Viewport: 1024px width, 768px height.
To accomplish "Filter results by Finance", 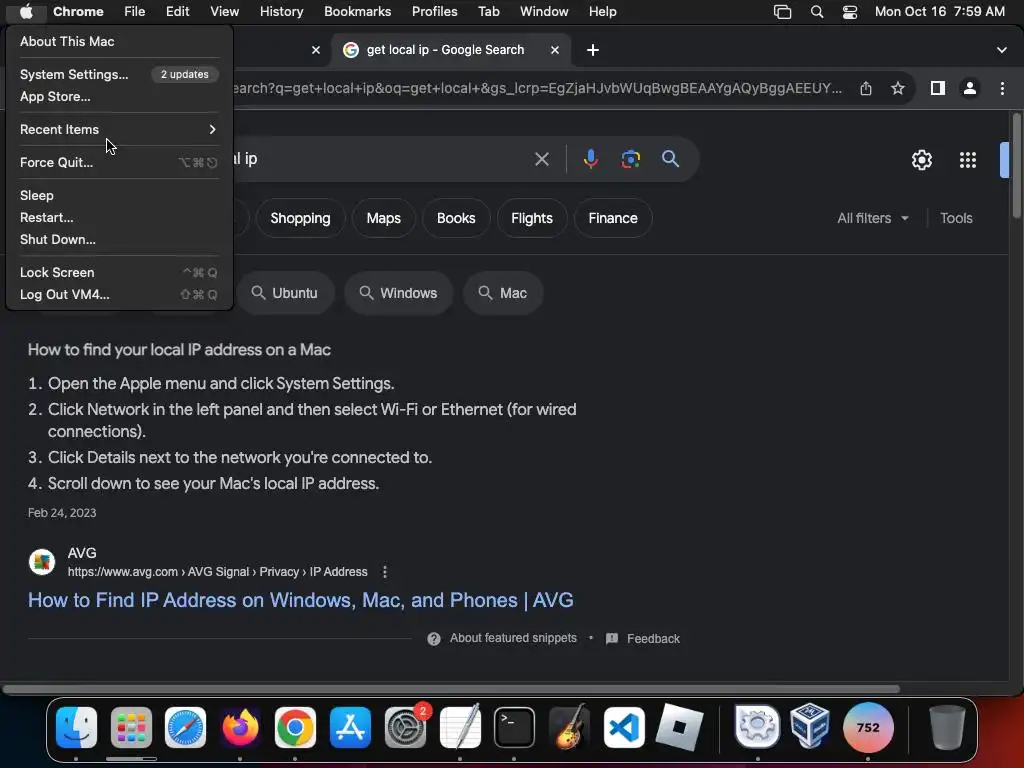I will (x=613, y=218).
